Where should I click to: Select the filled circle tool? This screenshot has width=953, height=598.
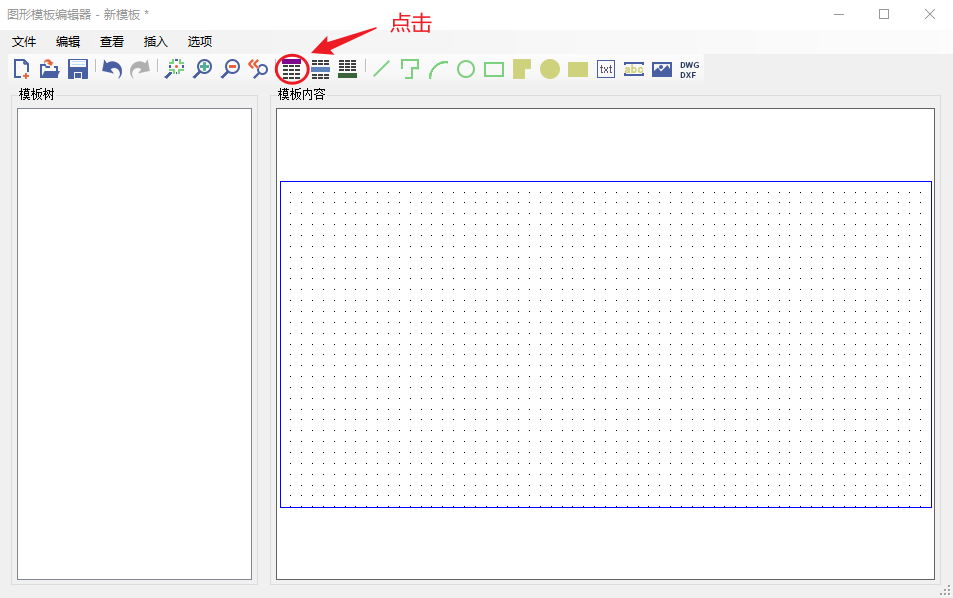[x=550, y=69]
